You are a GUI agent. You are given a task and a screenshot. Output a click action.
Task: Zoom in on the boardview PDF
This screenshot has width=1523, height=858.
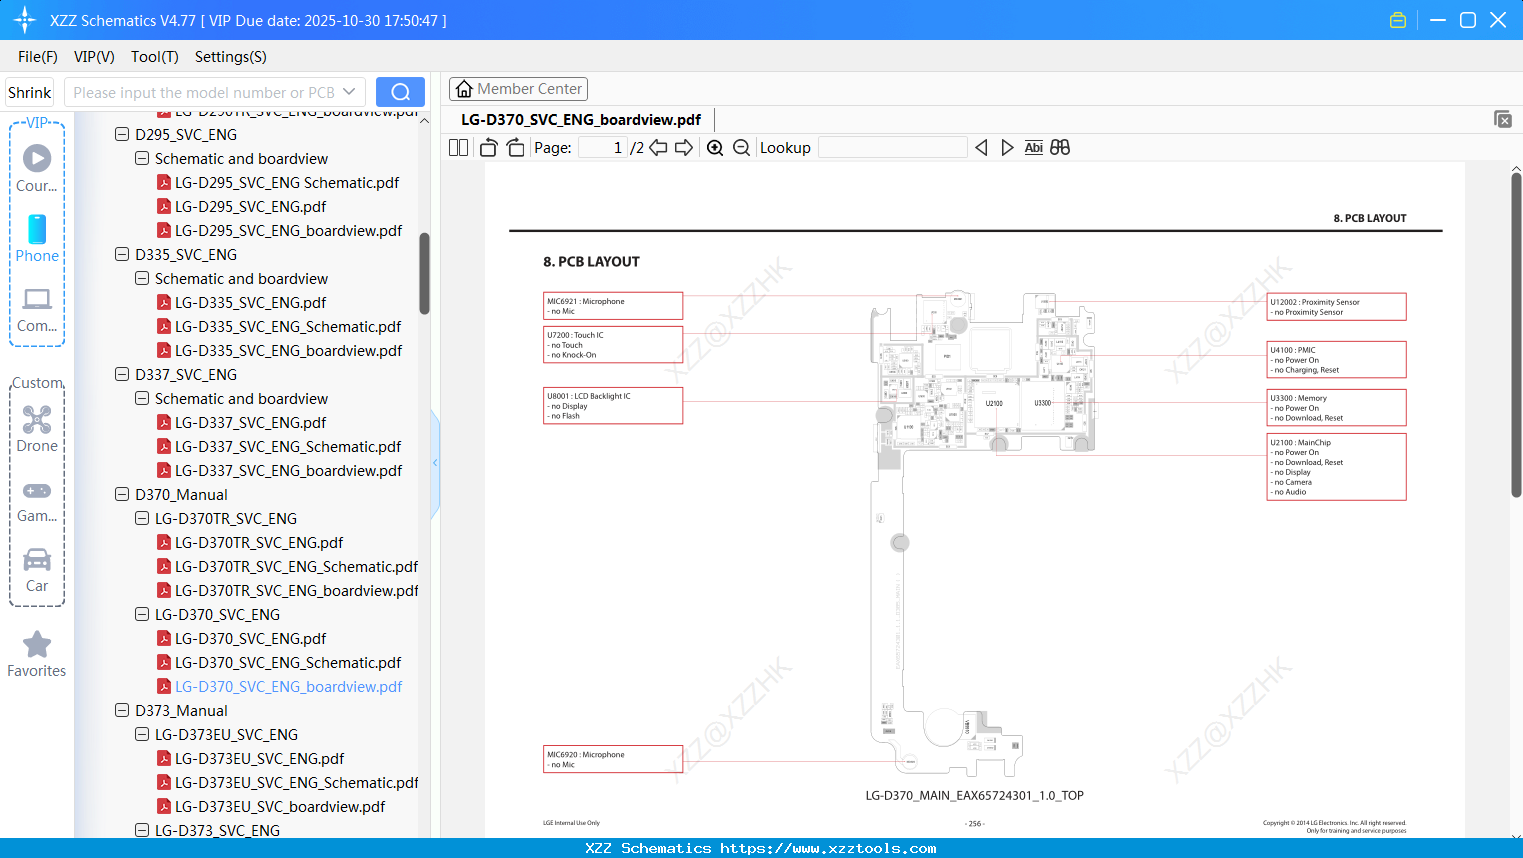[715, 147]
